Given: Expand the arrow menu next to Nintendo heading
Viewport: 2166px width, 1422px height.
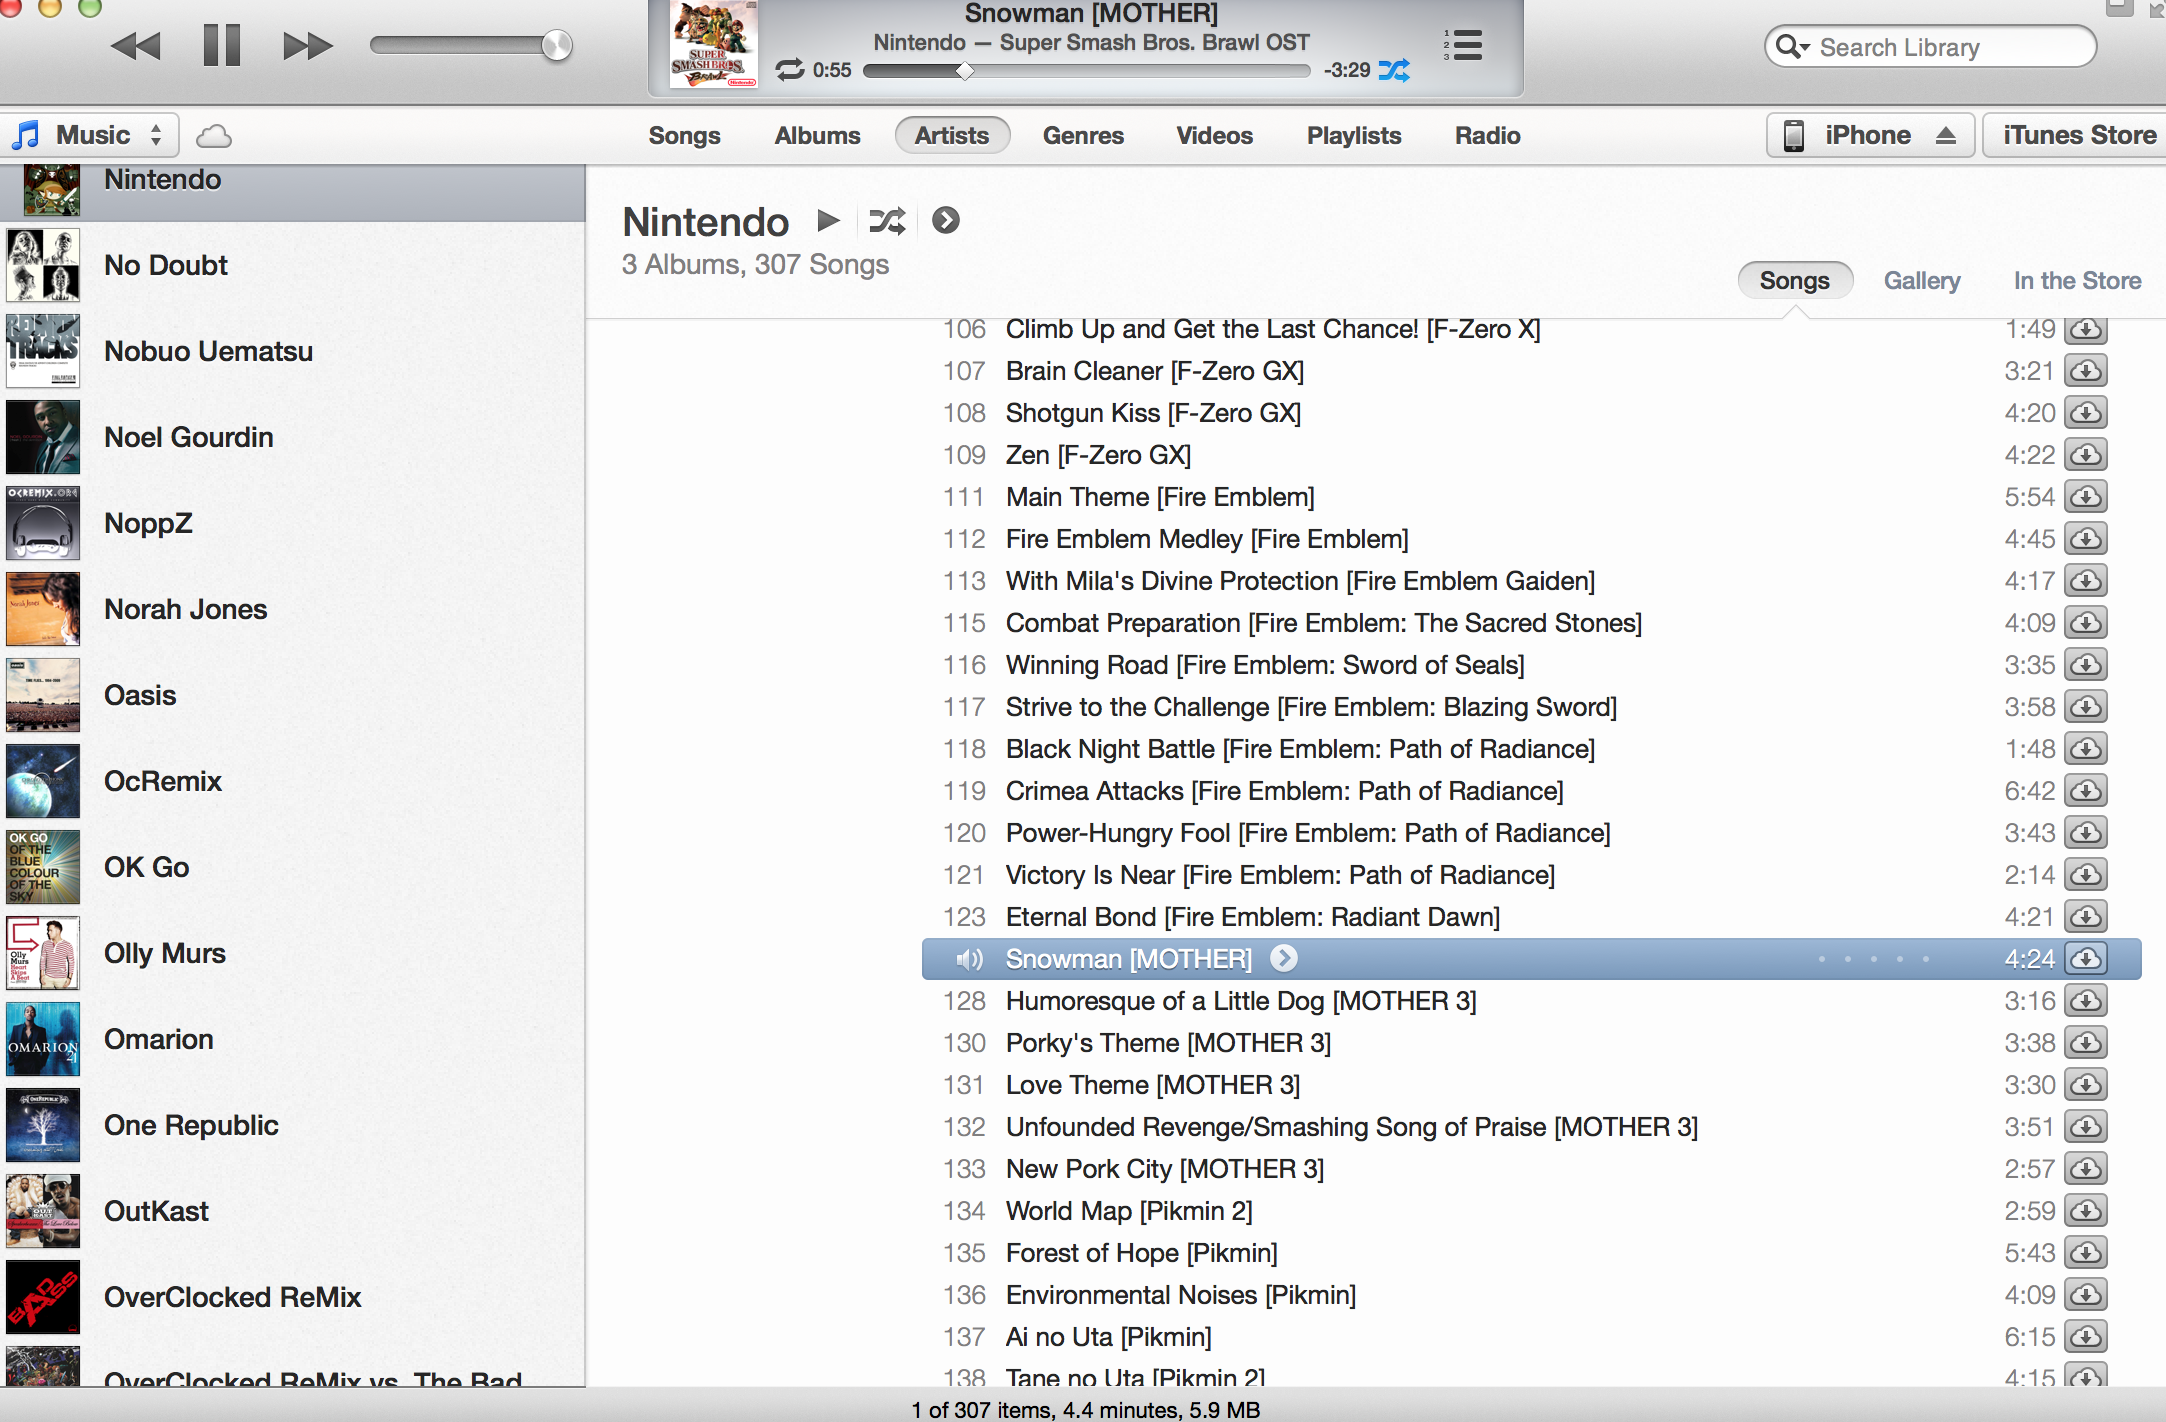Looking at the screenshot, I should coord(945,220).
